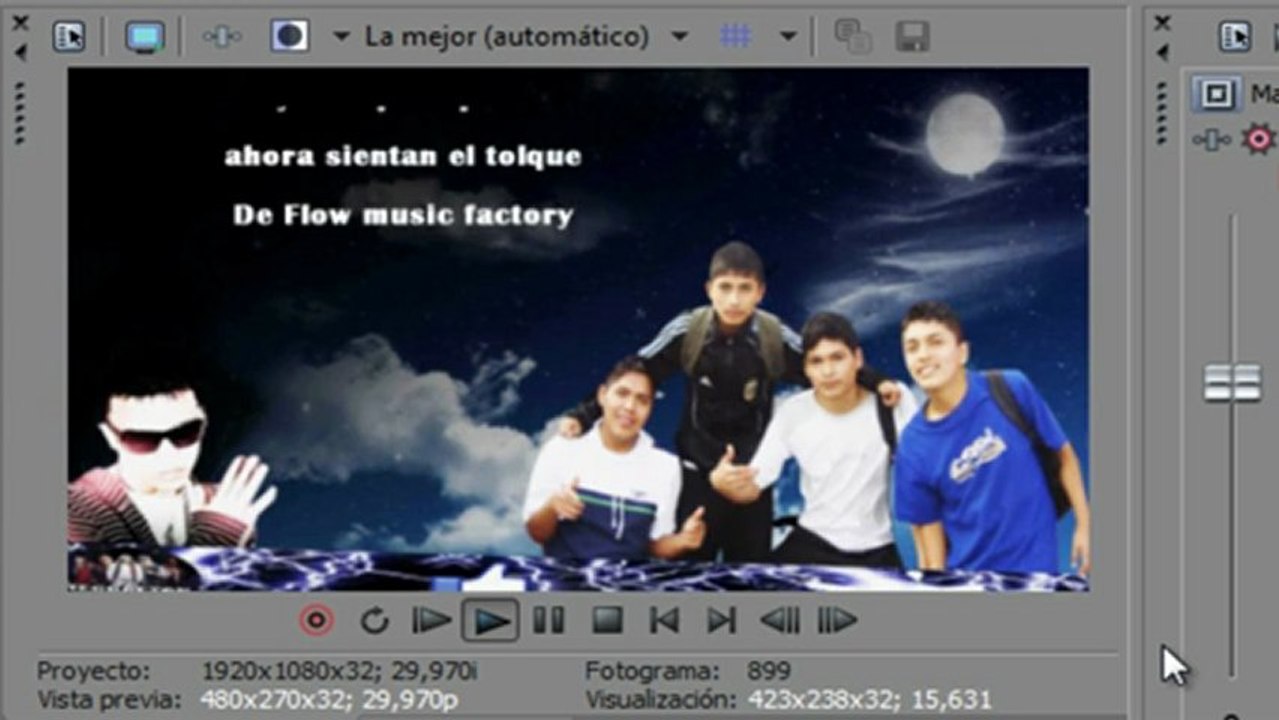Open 'La mejor (automático)' preview quality menu
Viewport: 1279px width, 720px height.
click(507, 37)
